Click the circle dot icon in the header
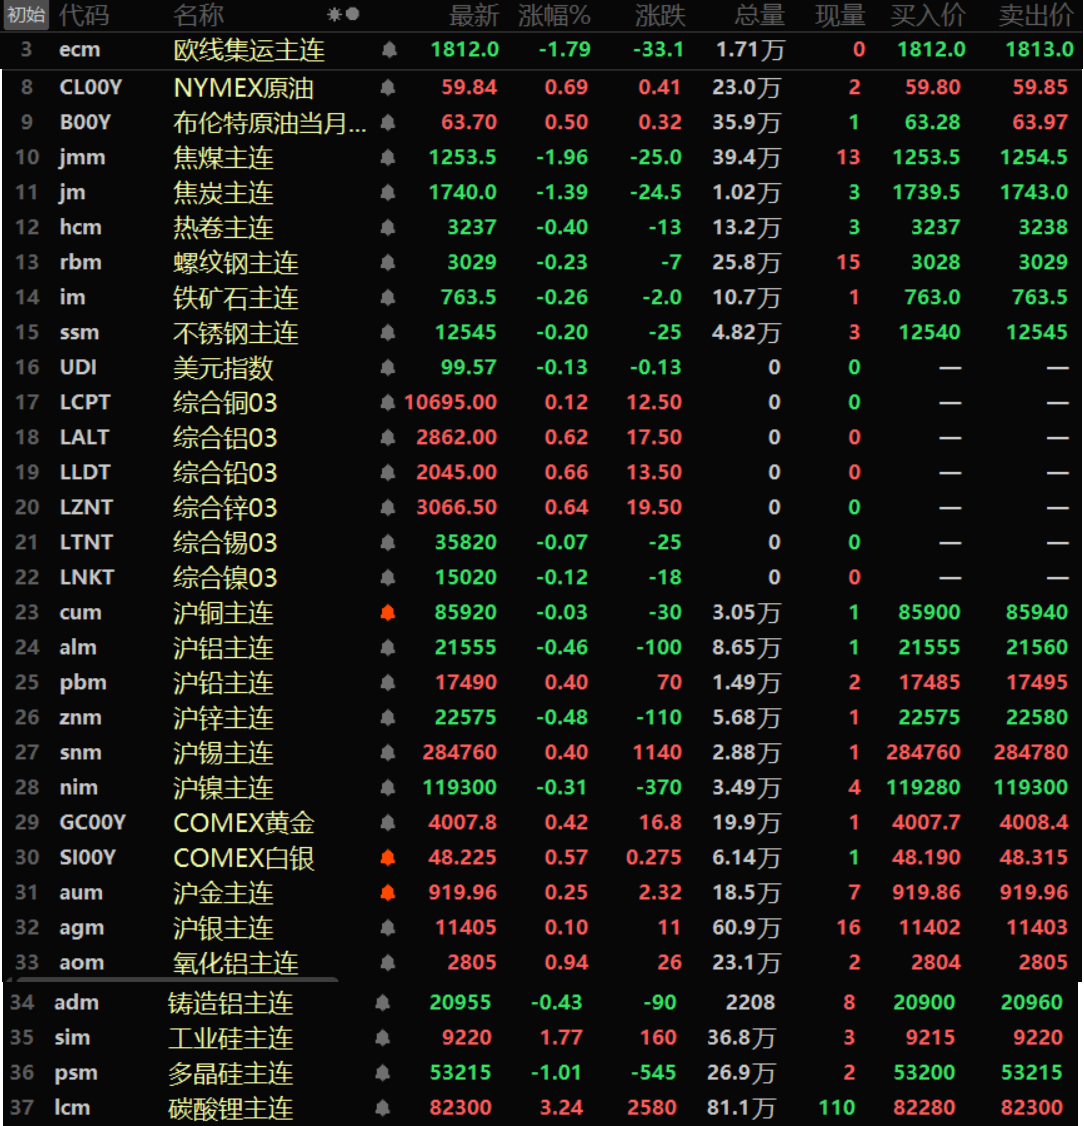1084x1126 pixels. click(x=352, y=15)
